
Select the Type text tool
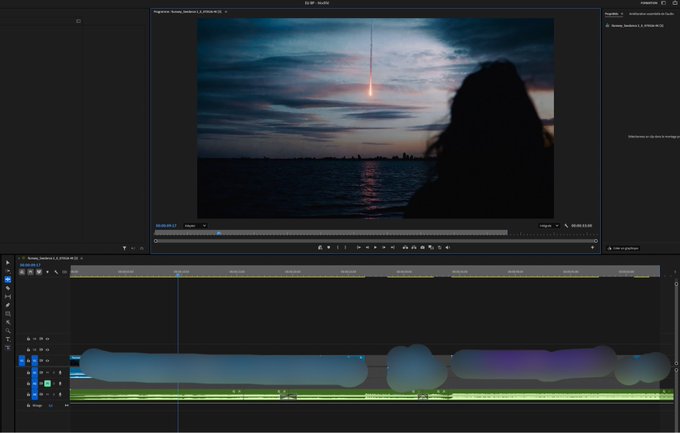tap(8, 339)
